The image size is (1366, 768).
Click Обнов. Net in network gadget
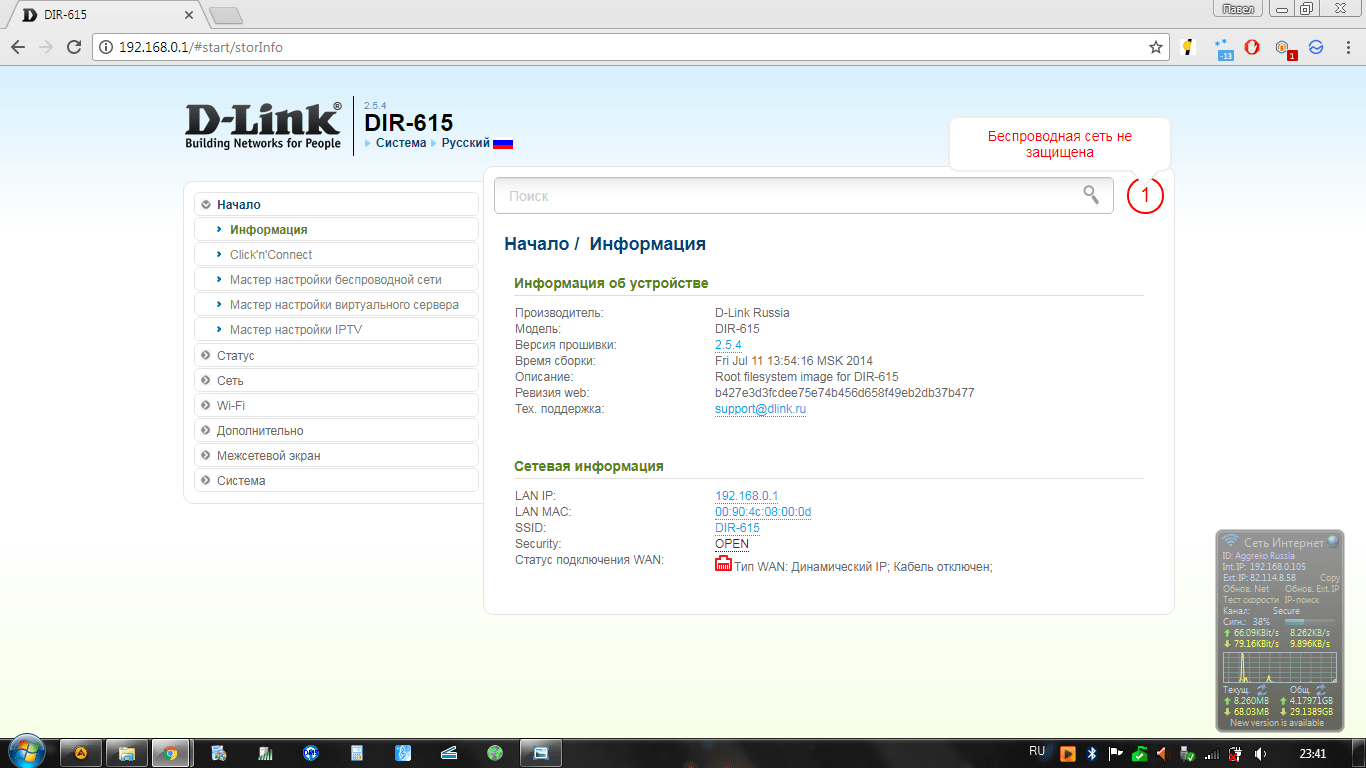tap(1246, 589)
